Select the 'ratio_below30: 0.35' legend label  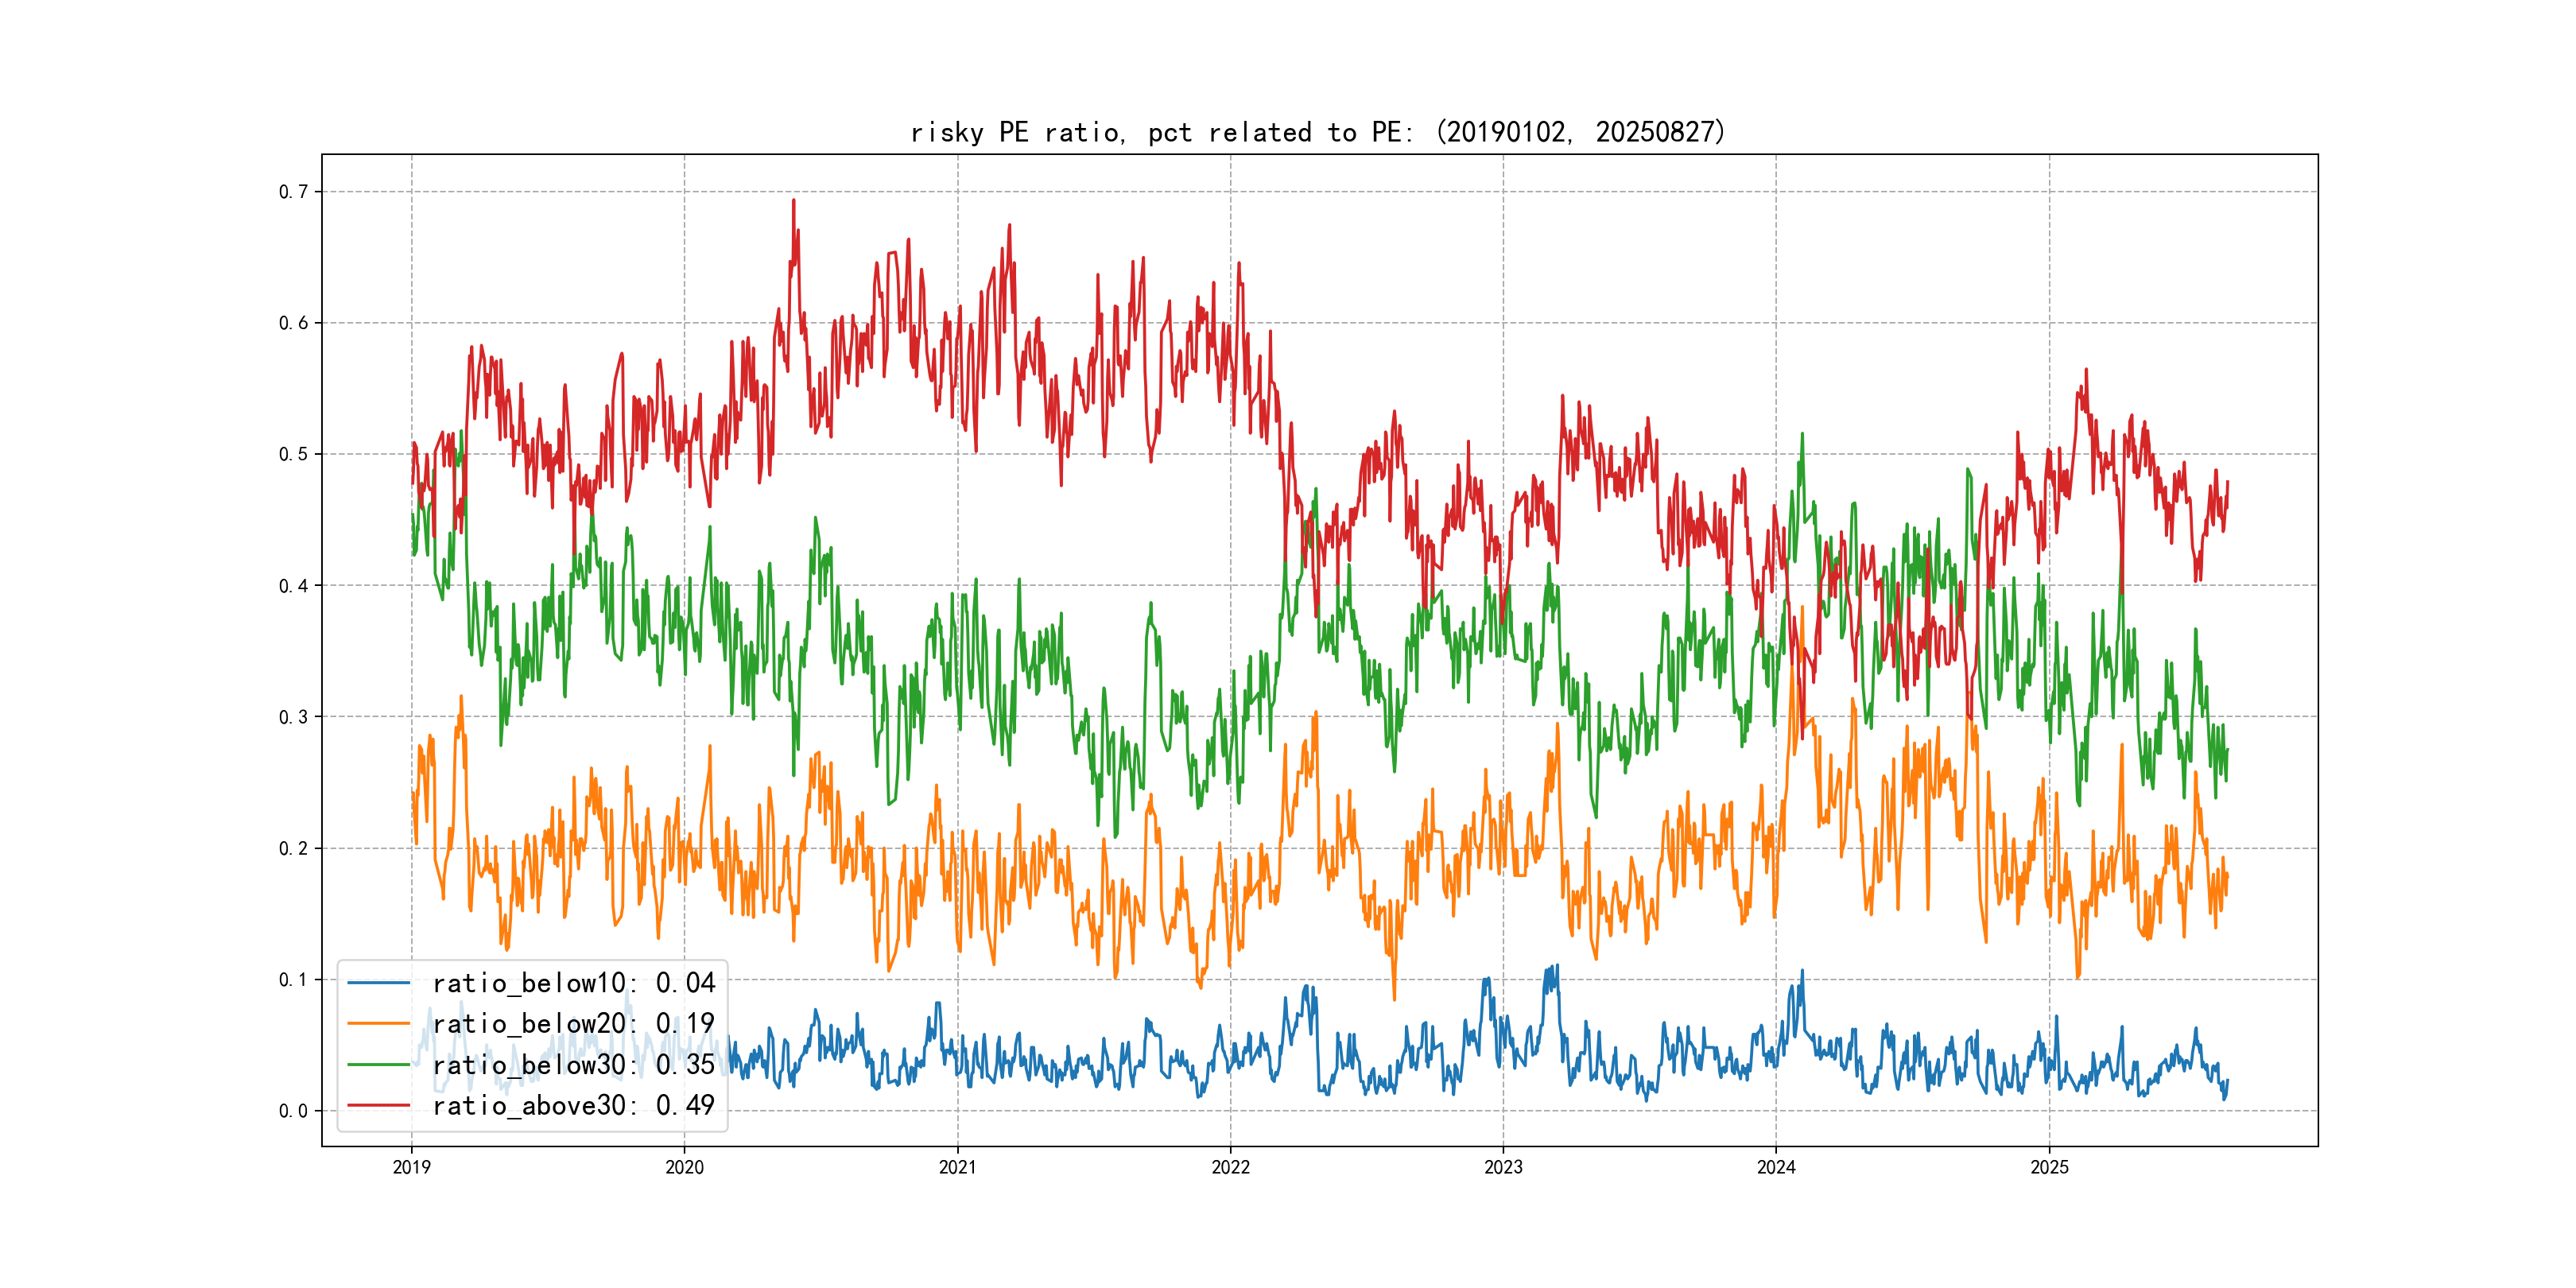(x=573, y=1064)
